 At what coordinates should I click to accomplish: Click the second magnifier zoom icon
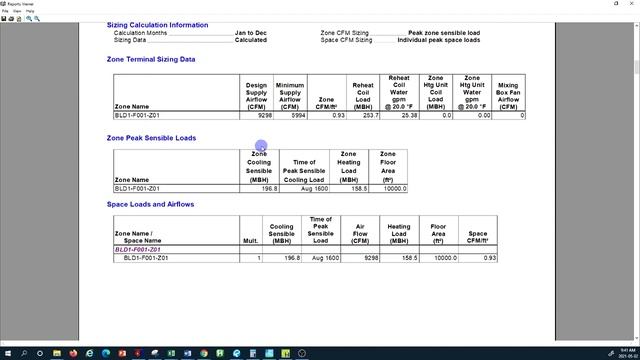tap(37, 19)
